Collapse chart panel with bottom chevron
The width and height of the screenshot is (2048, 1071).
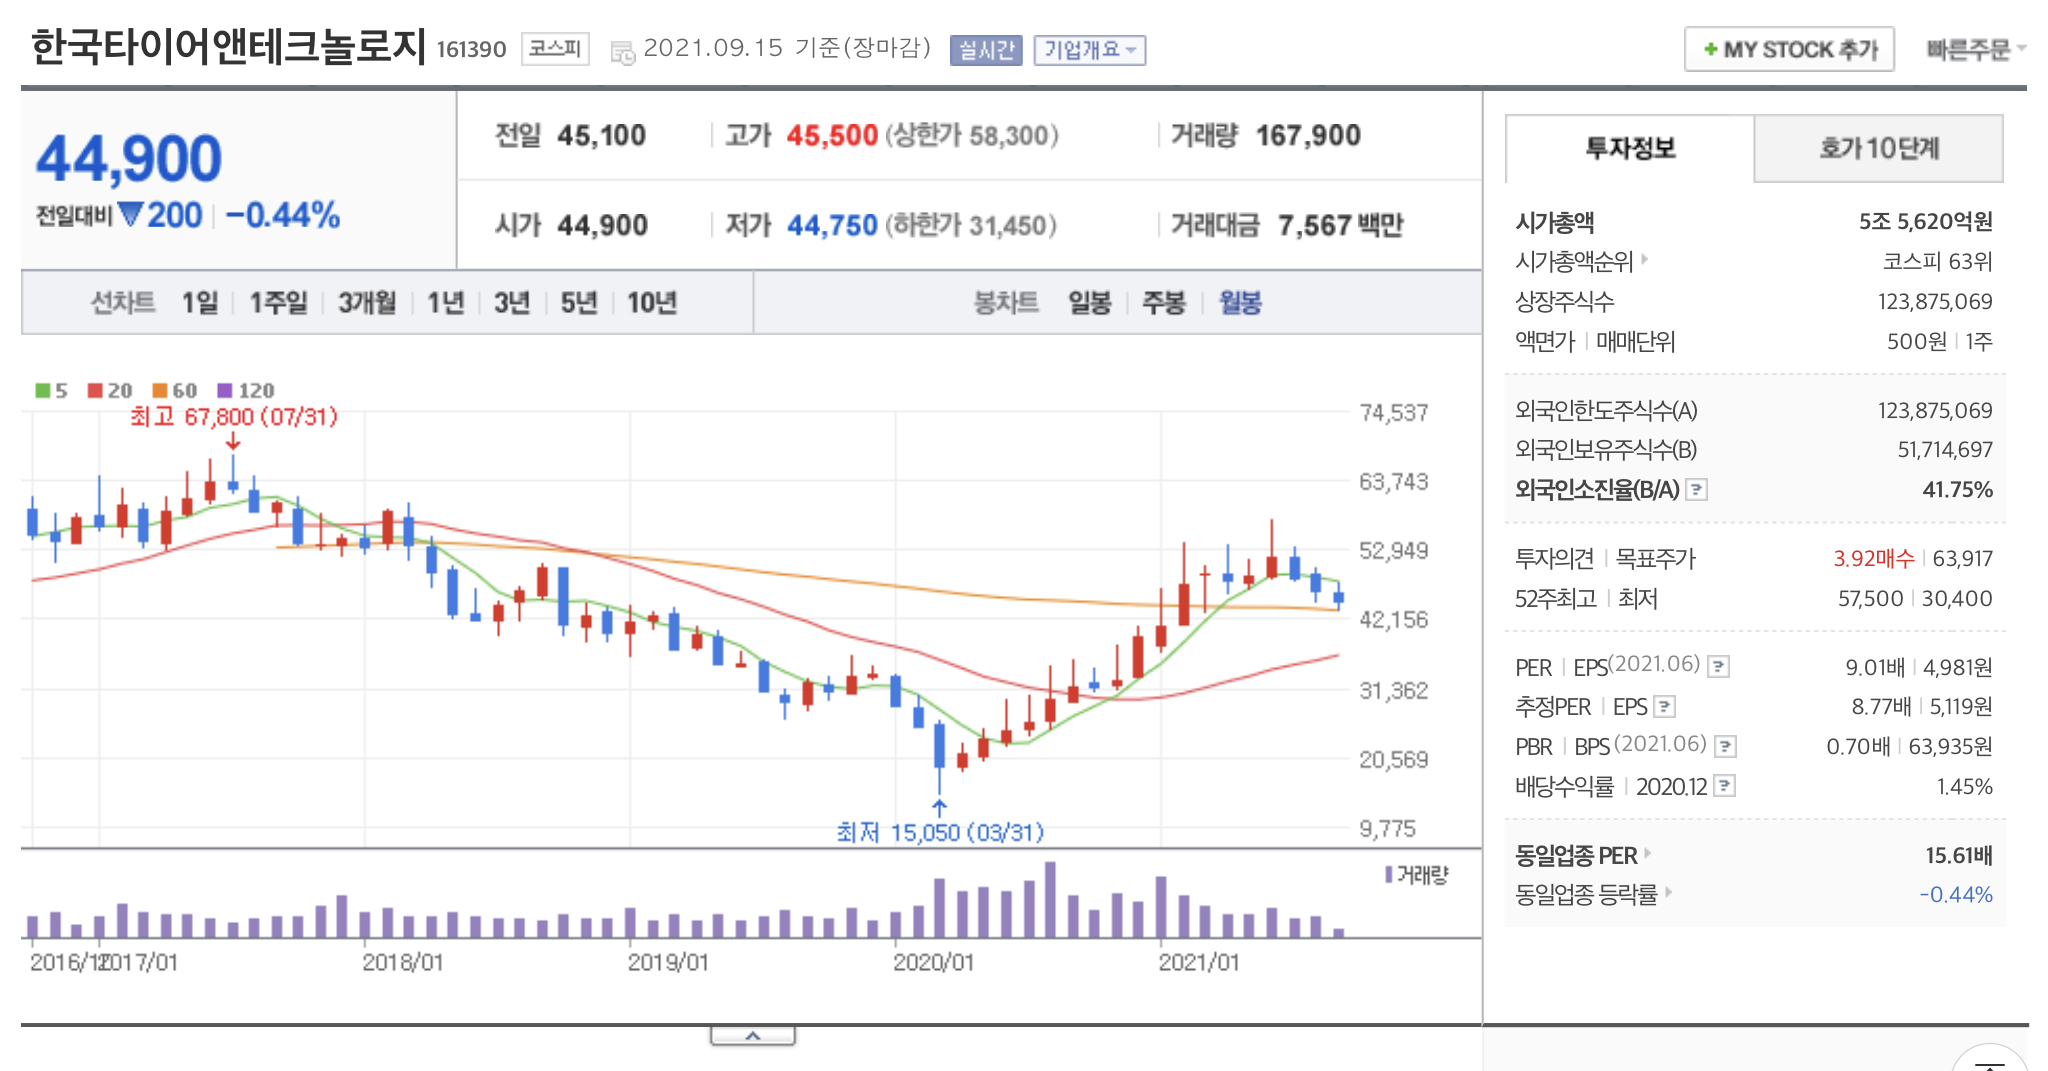pos(753,1036)
